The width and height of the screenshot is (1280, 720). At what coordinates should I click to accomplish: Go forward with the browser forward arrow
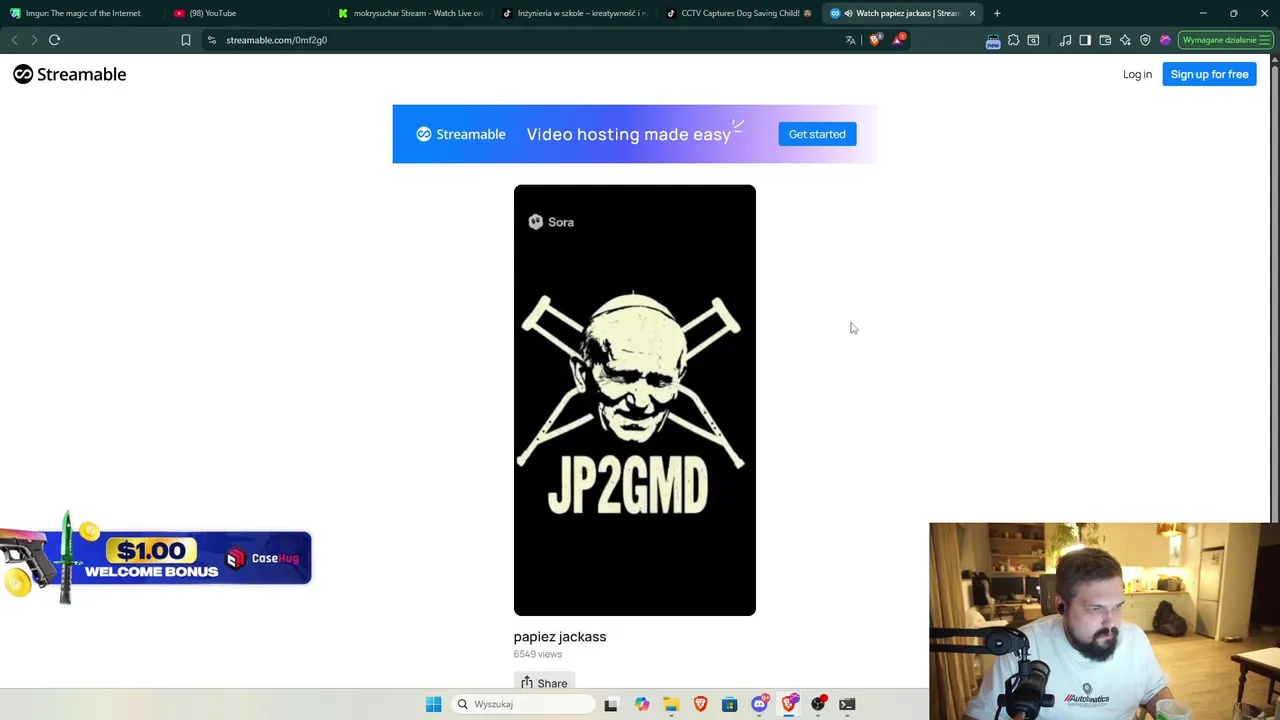point(33,40)
